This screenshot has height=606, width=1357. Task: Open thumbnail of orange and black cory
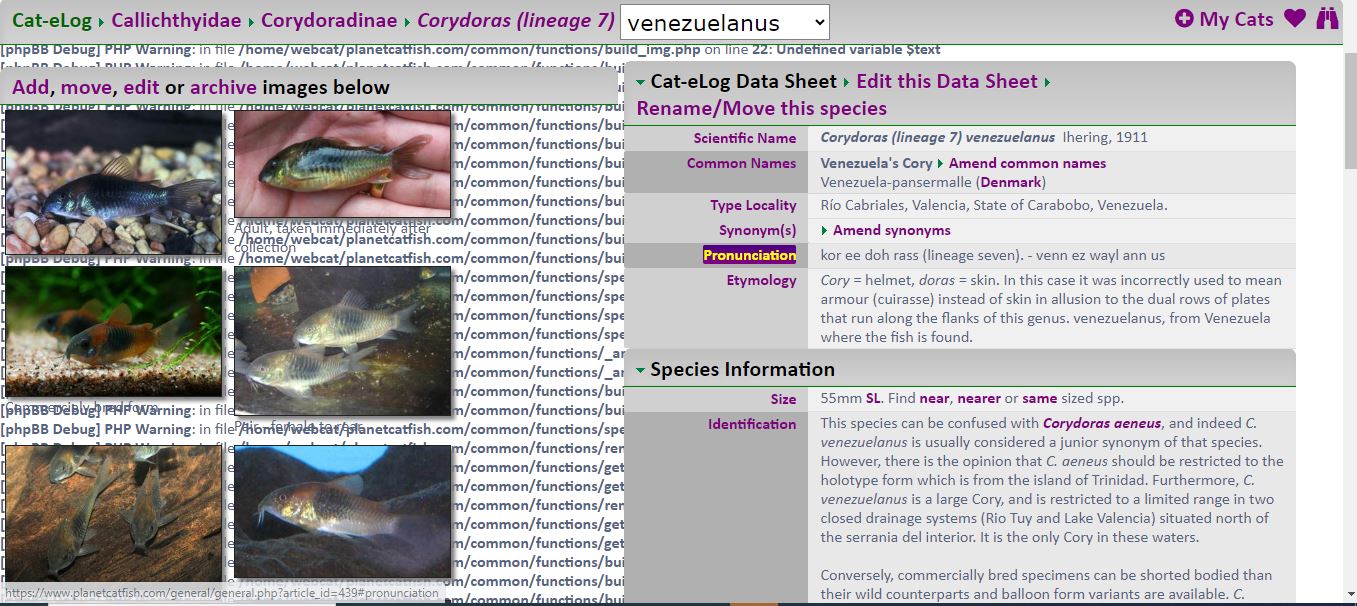(x=113, y=331)
